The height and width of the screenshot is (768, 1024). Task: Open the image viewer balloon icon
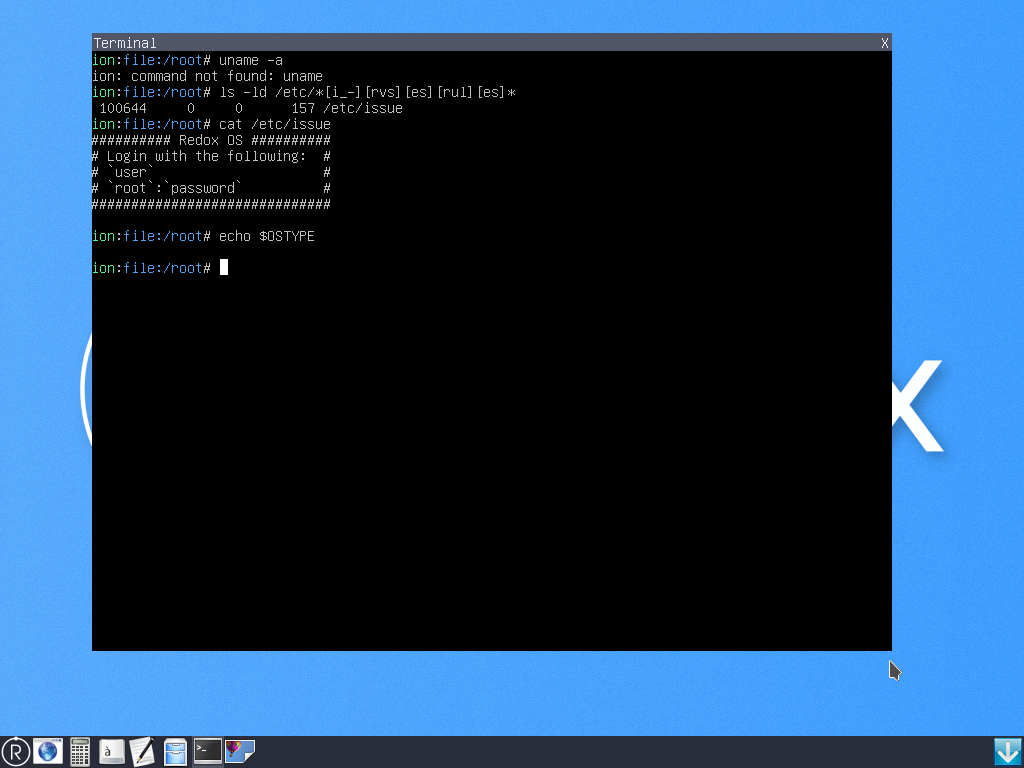click(x=240, y=751)
